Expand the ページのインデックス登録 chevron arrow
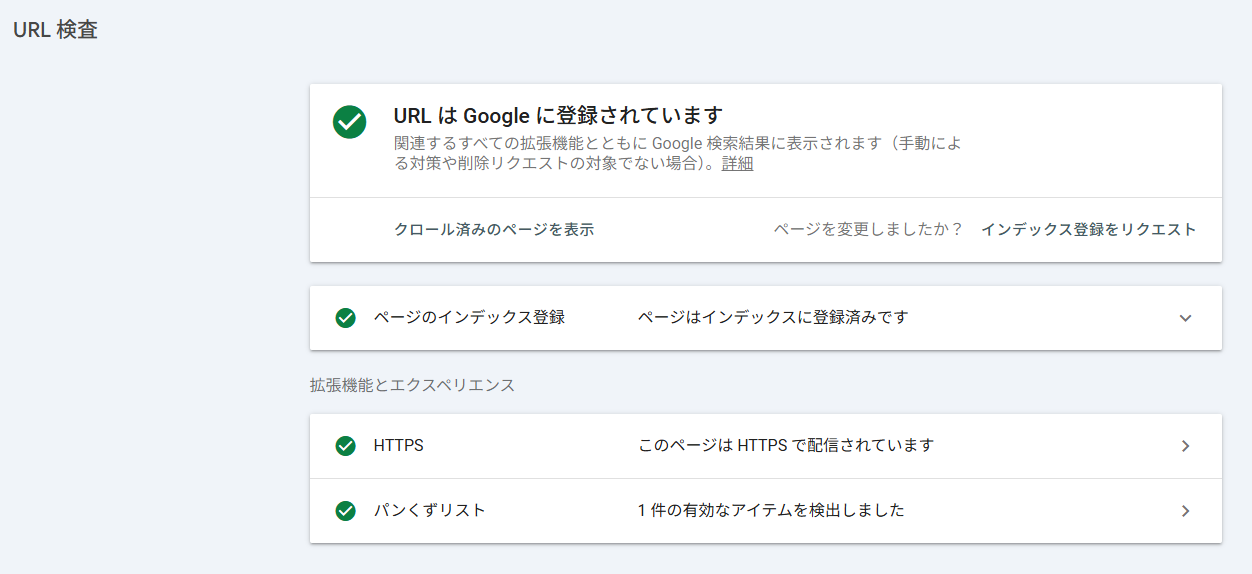 [1185, 318]
